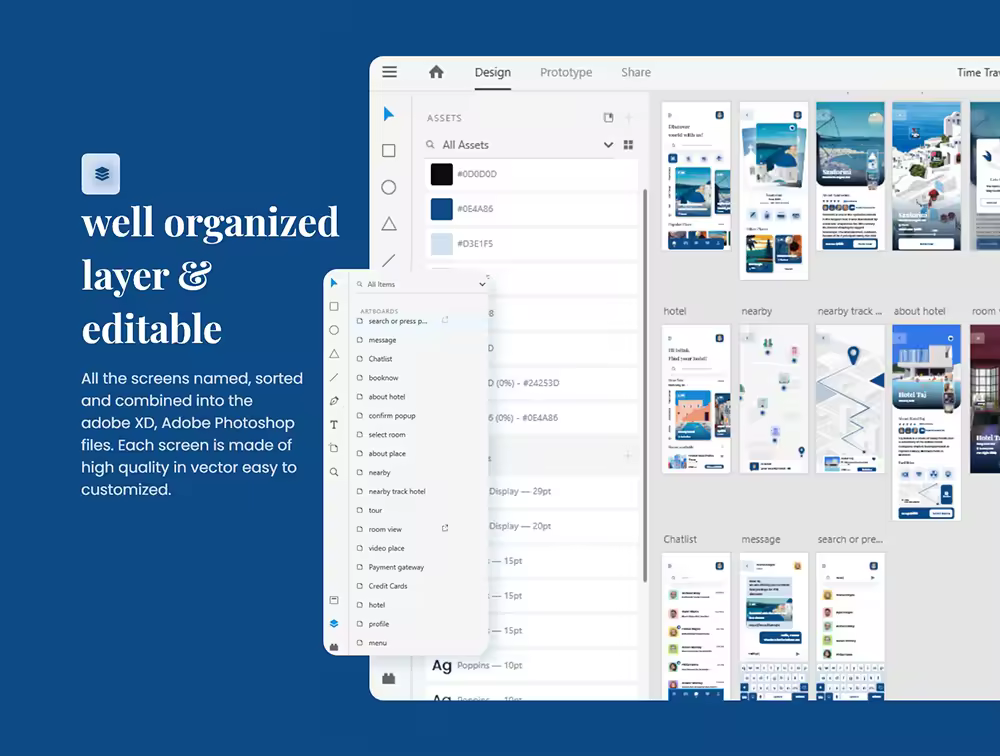1000x756 pixels.
Task: Pick the Rectangle tool in the main window toolbar
Action: [x=388, y=151]
